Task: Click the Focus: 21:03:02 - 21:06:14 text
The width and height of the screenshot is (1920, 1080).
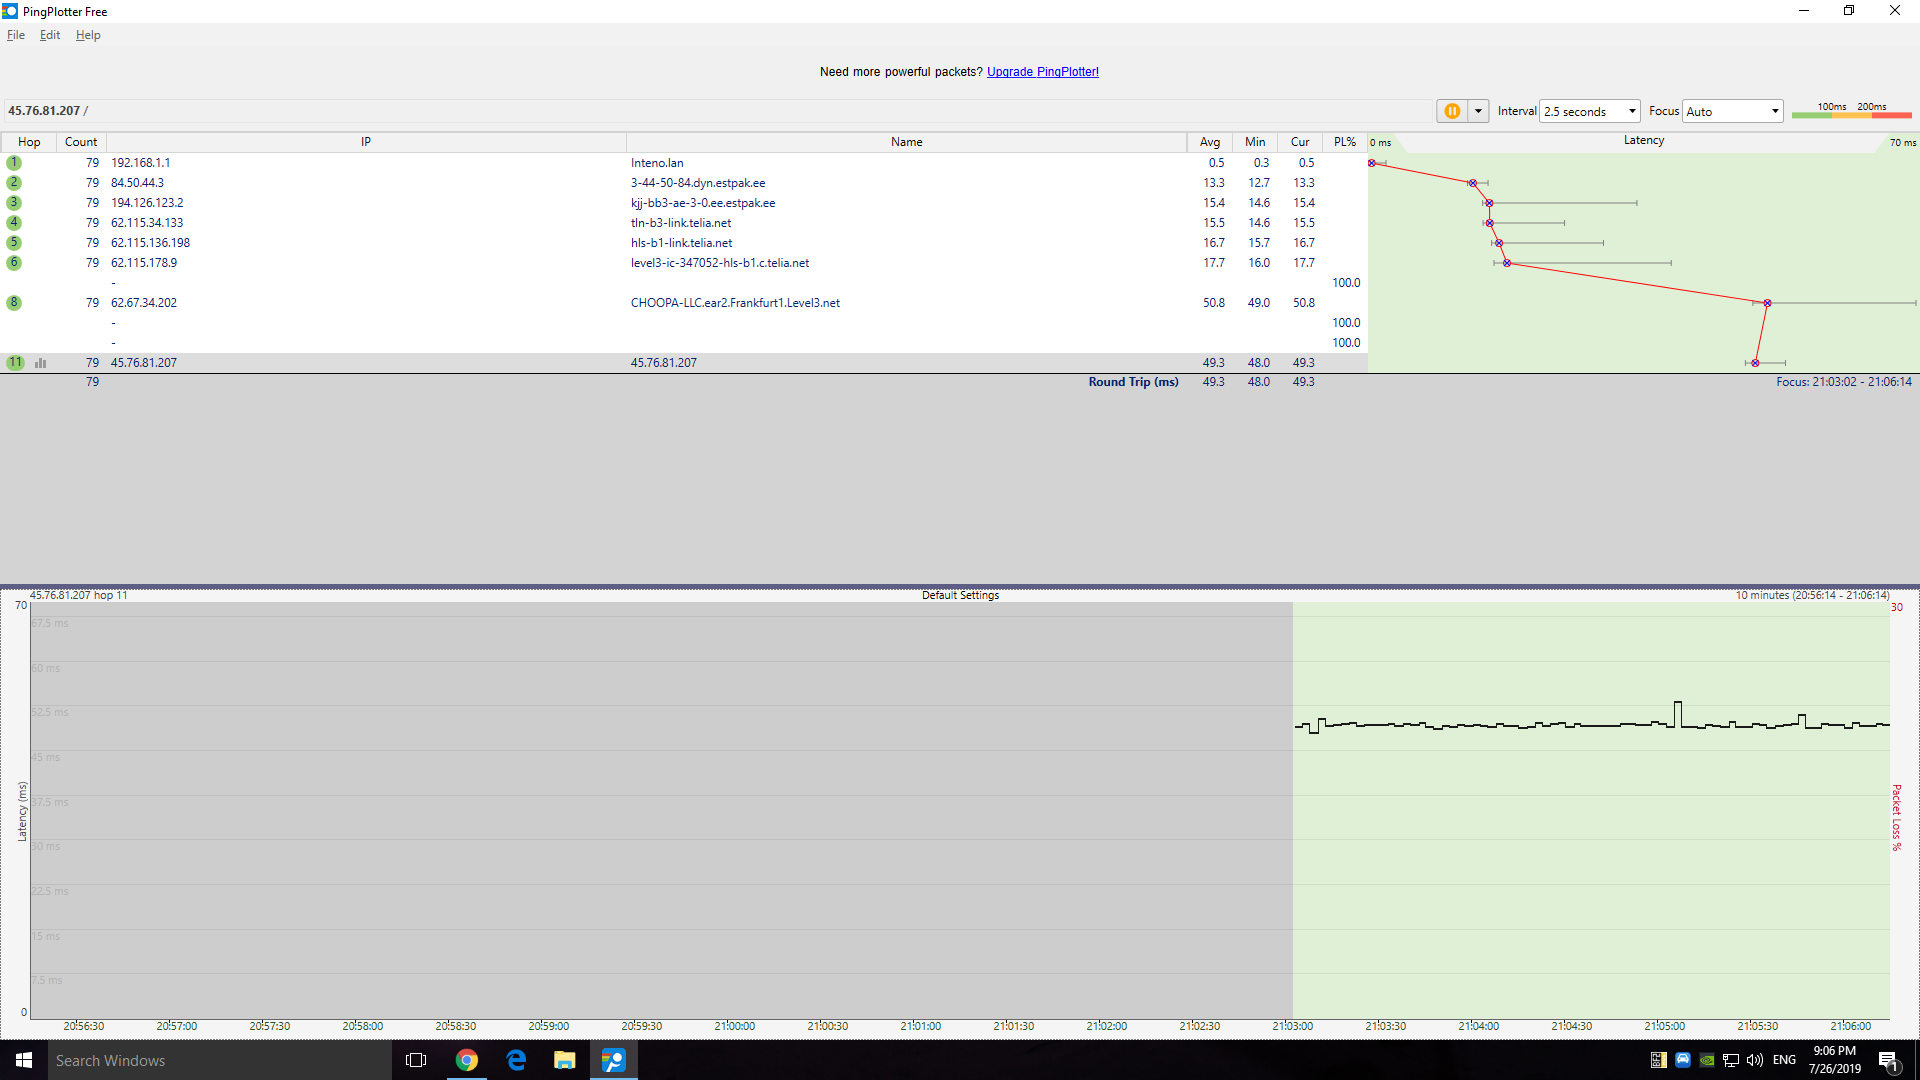Action: tap(1844, 382)
